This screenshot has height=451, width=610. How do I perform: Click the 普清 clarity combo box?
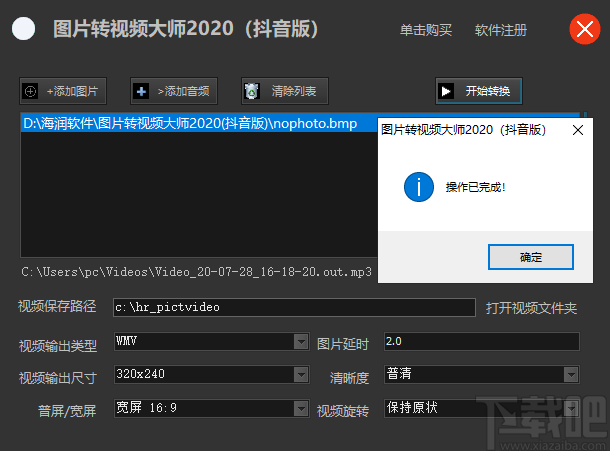[482, 374]
